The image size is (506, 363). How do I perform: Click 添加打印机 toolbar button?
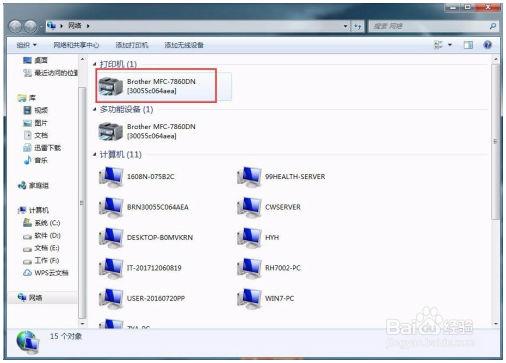tap(132, 45)
